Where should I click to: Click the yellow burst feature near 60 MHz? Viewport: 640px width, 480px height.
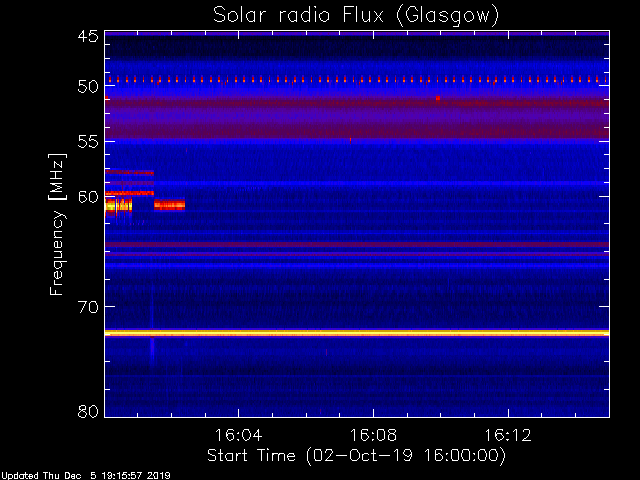point(118,205)
